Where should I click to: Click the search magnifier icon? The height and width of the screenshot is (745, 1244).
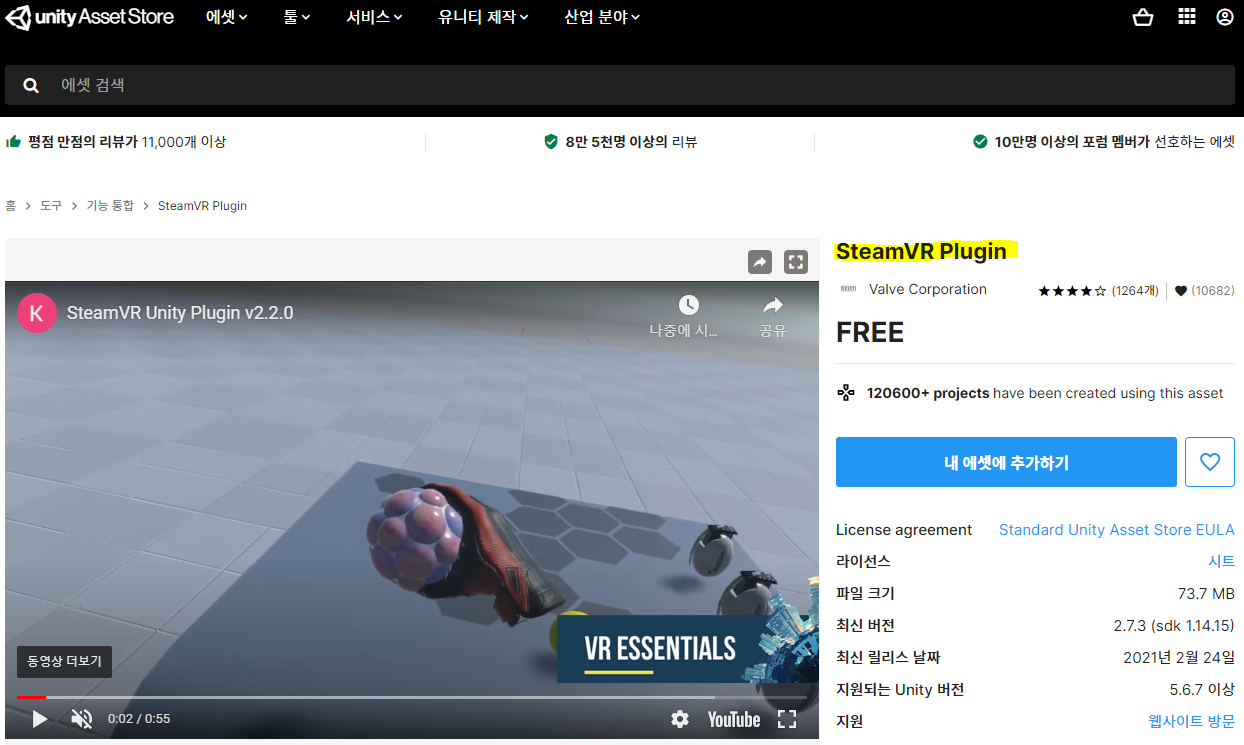click(x=31, y=86)
